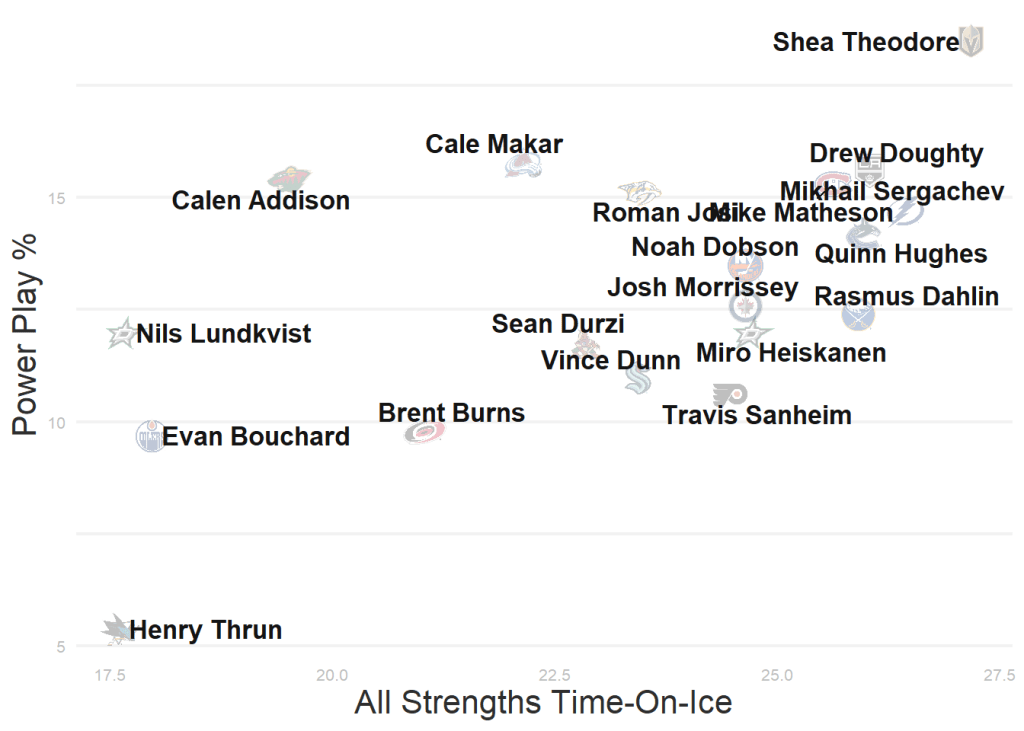Select the Seattle Kraken logo point
This screenshot has height=731, width=1024.
(x=638, y=379)
